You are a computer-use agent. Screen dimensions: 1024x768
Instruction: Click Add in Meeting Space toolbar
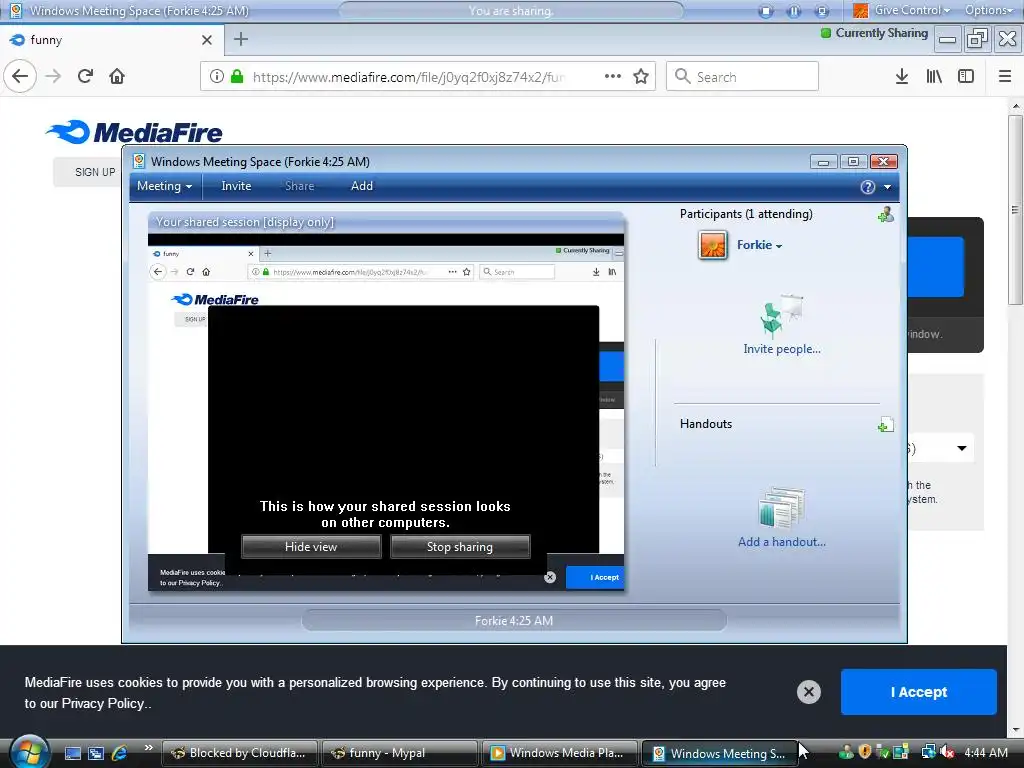(362, 186)
